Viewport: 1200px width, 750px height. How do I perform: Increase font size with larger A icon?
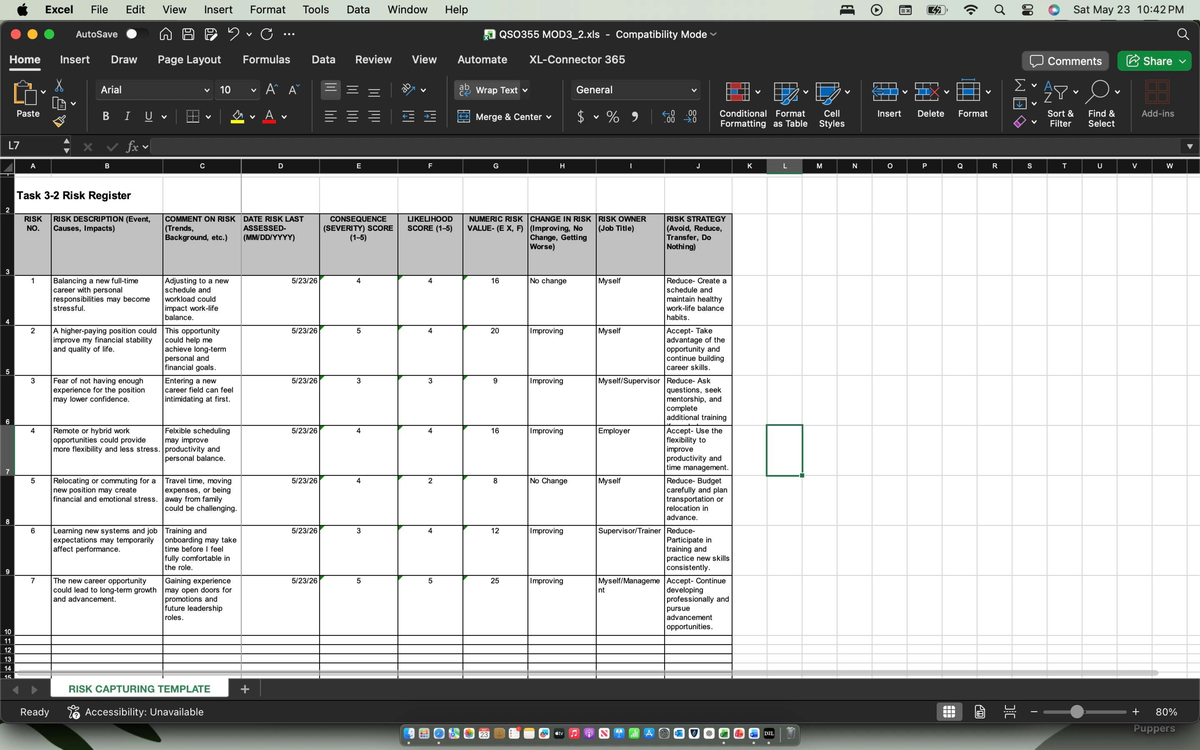click(274, 90)
